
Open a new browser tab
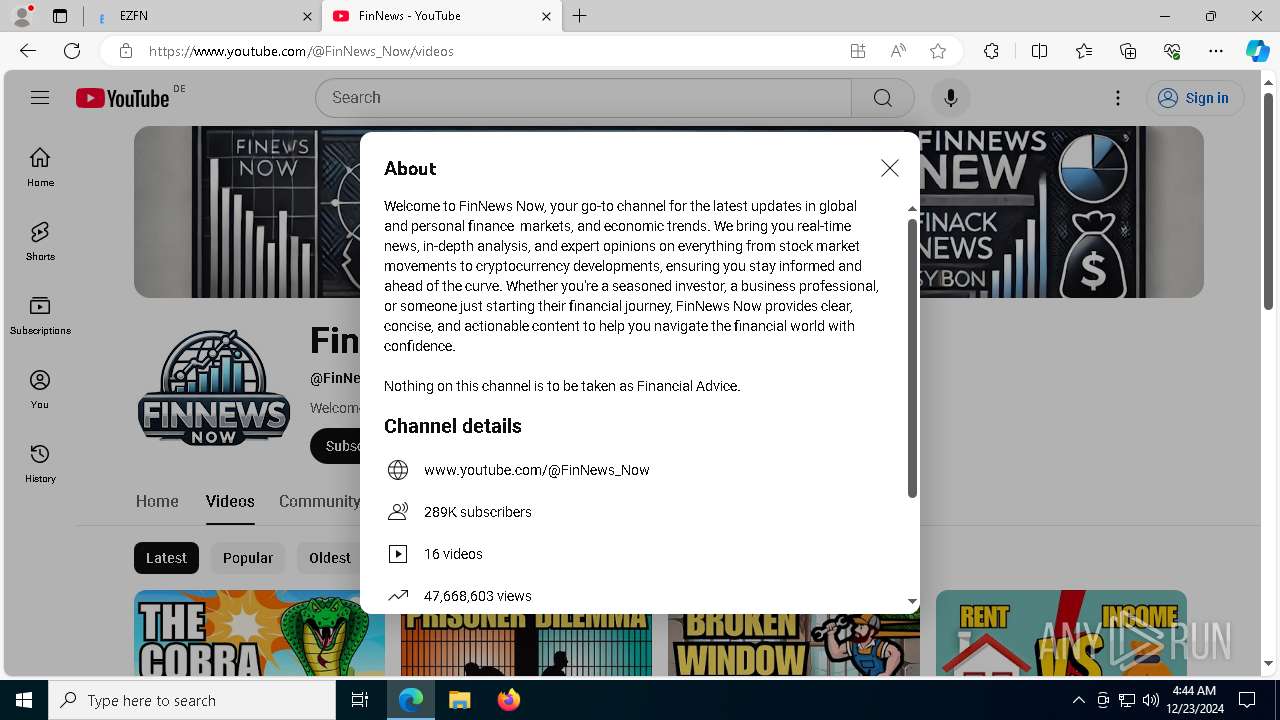580,16
